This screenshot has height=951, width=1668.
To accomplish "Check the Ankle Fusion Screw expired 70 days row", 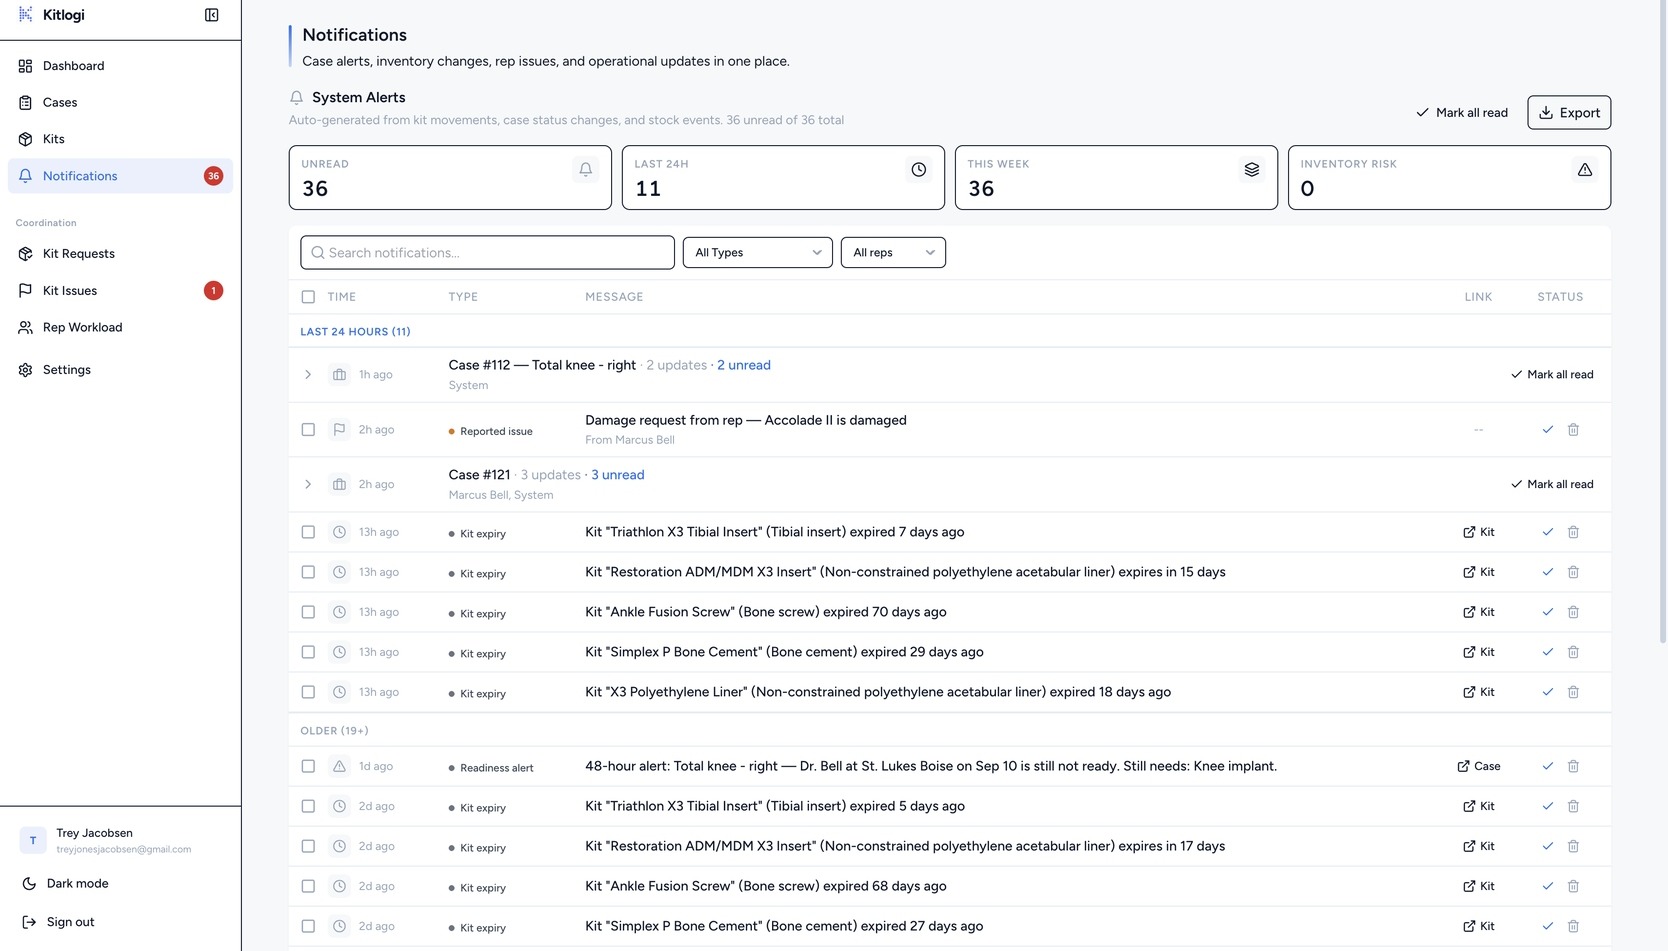I will pos(308,612).
